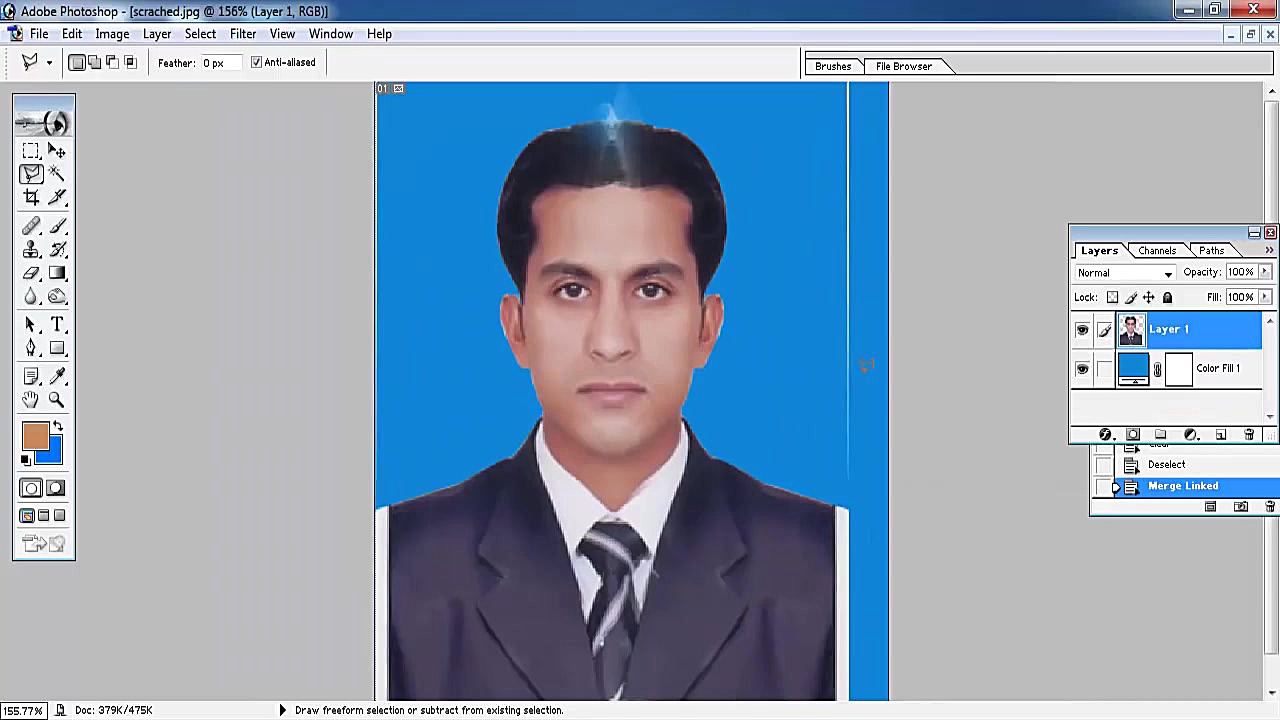1280x720 pixels.
Task: Add a layer mask in Layers panel
Action: click(x=1133, y=435)
